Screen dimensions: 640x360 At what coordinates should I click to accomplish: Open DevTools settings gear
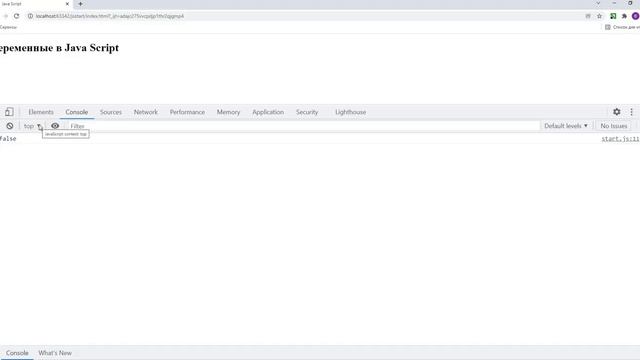pyautogui.click(x=617, y=112)
